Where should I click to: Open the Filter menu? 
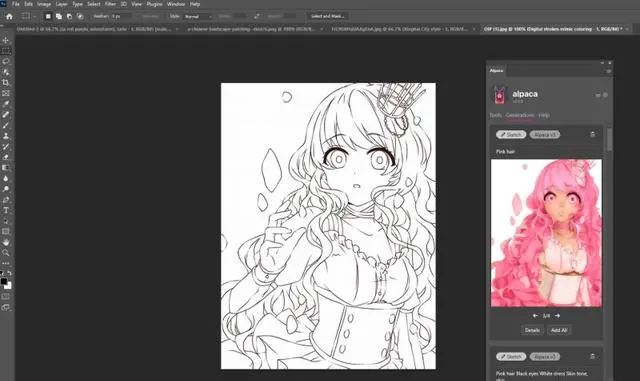(110, 4)
